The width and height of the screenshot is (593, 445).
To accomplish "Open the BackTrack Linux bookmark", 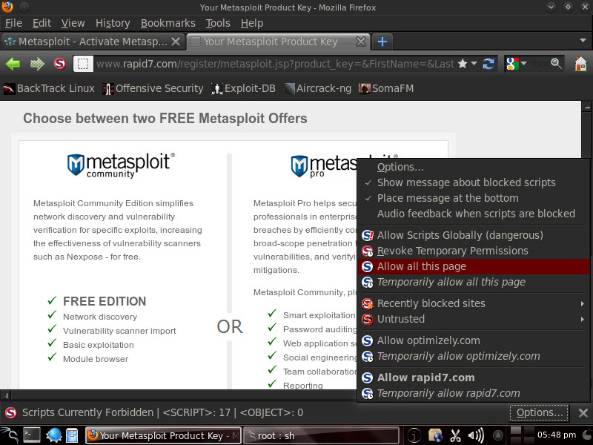I will [49, 88].
